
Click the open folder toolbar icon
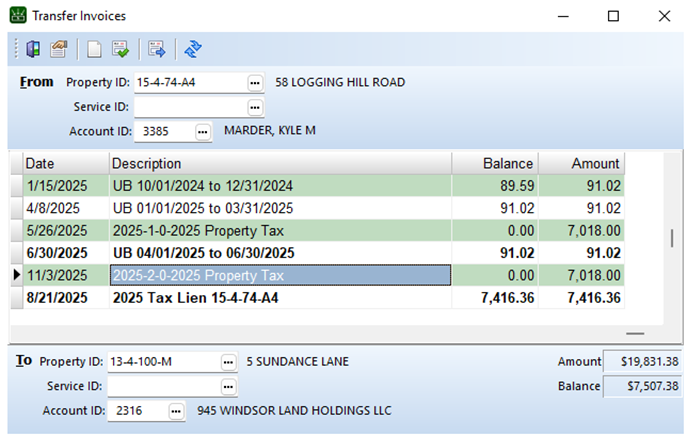point(59,48)
